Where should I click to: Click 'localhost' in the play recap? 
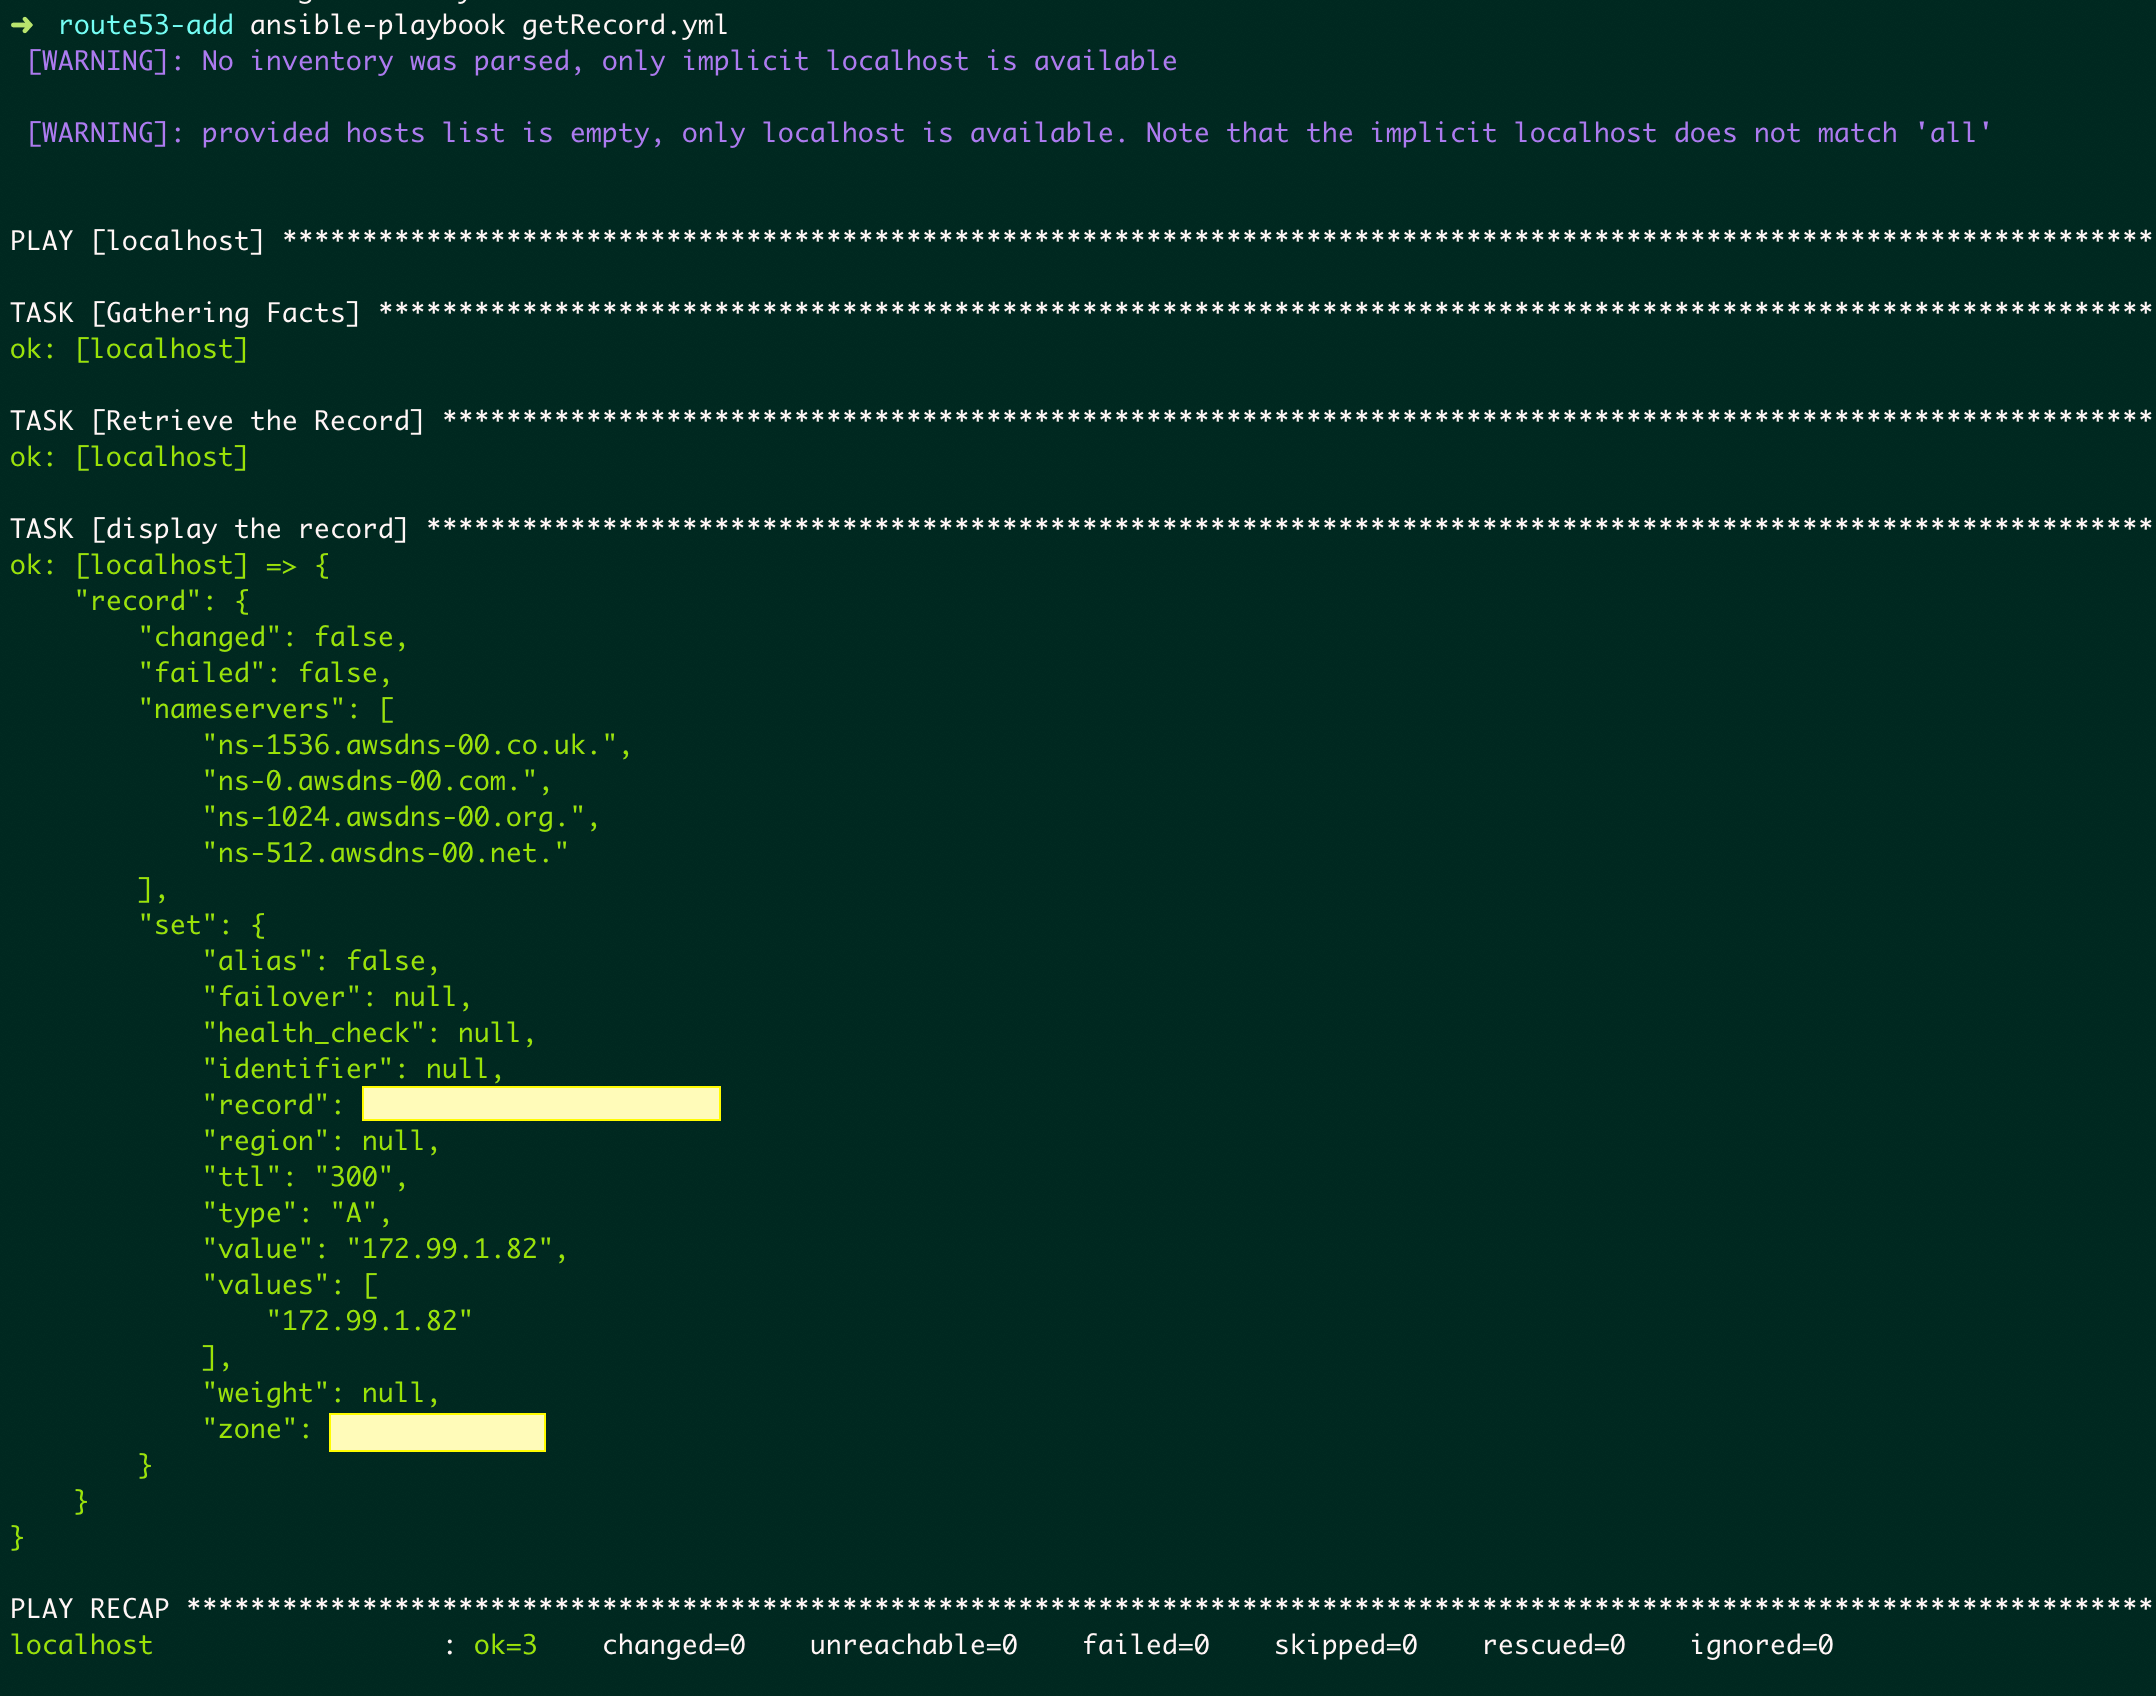(82, 1645)
